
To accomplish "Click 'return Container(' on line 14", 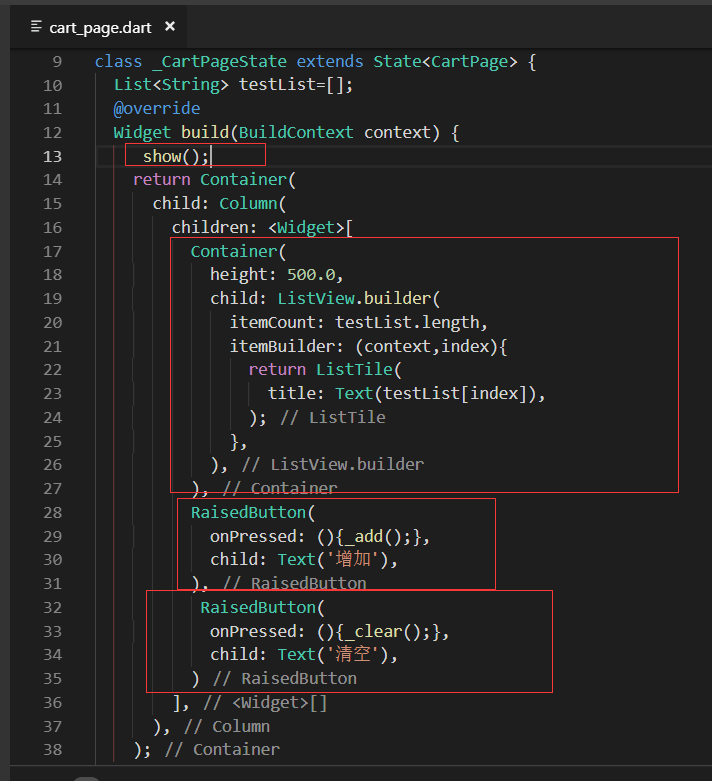I will [x=215, y=180].
